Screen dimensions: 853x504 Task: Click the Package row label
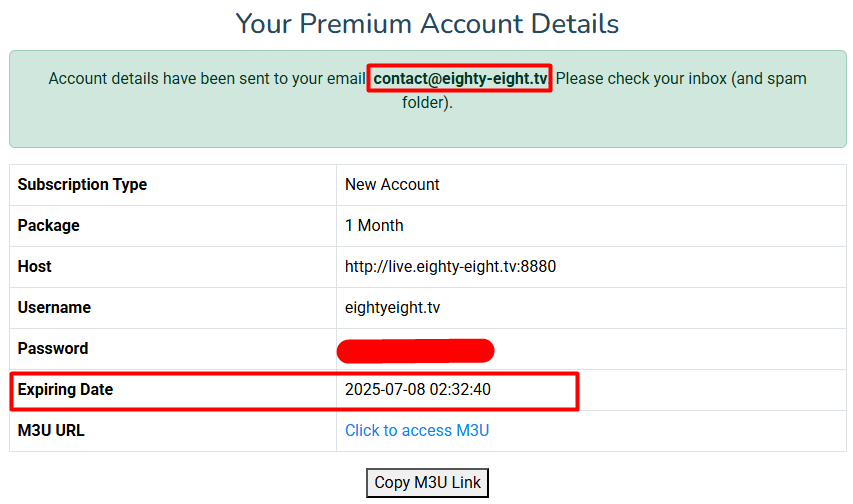48,225
